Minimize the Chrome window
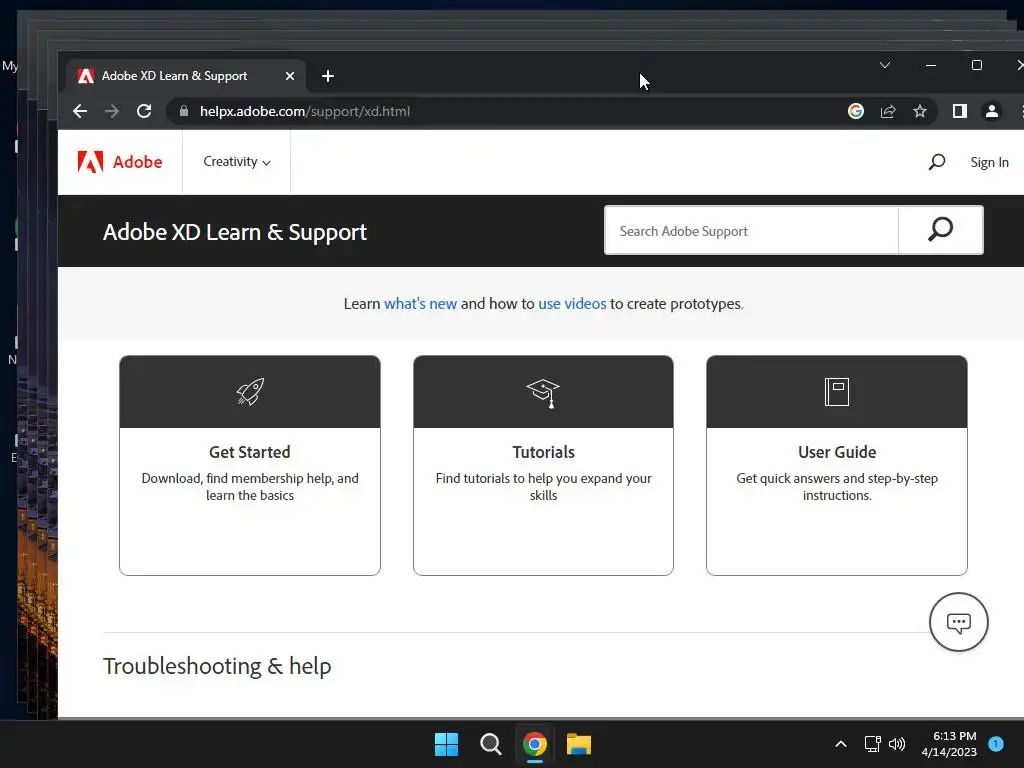This screenshot has height=768, width=1024. click(931, 65)
